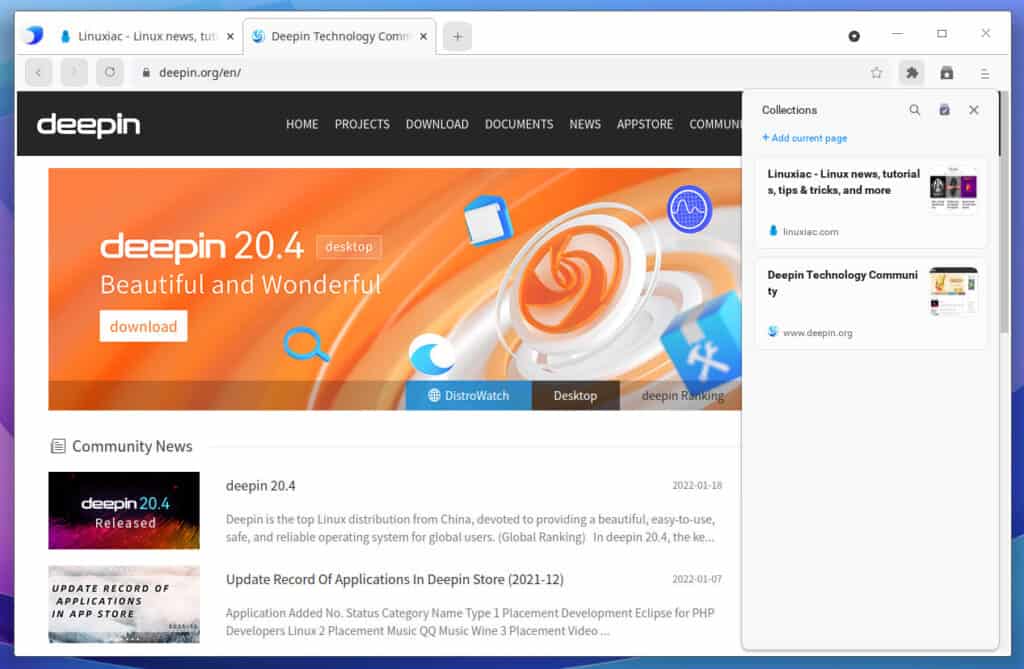Click the 2022-01-18 article date
Viewport: 1024px width, 669px height.
[697, 485]
